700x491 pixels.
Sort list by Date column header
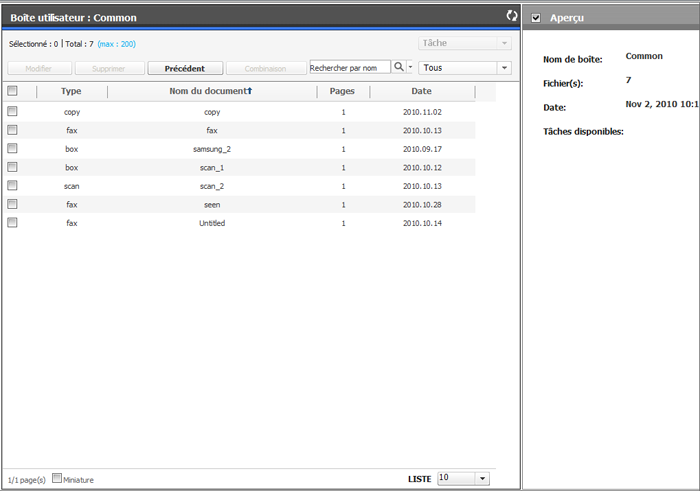[x=421, y=91]
